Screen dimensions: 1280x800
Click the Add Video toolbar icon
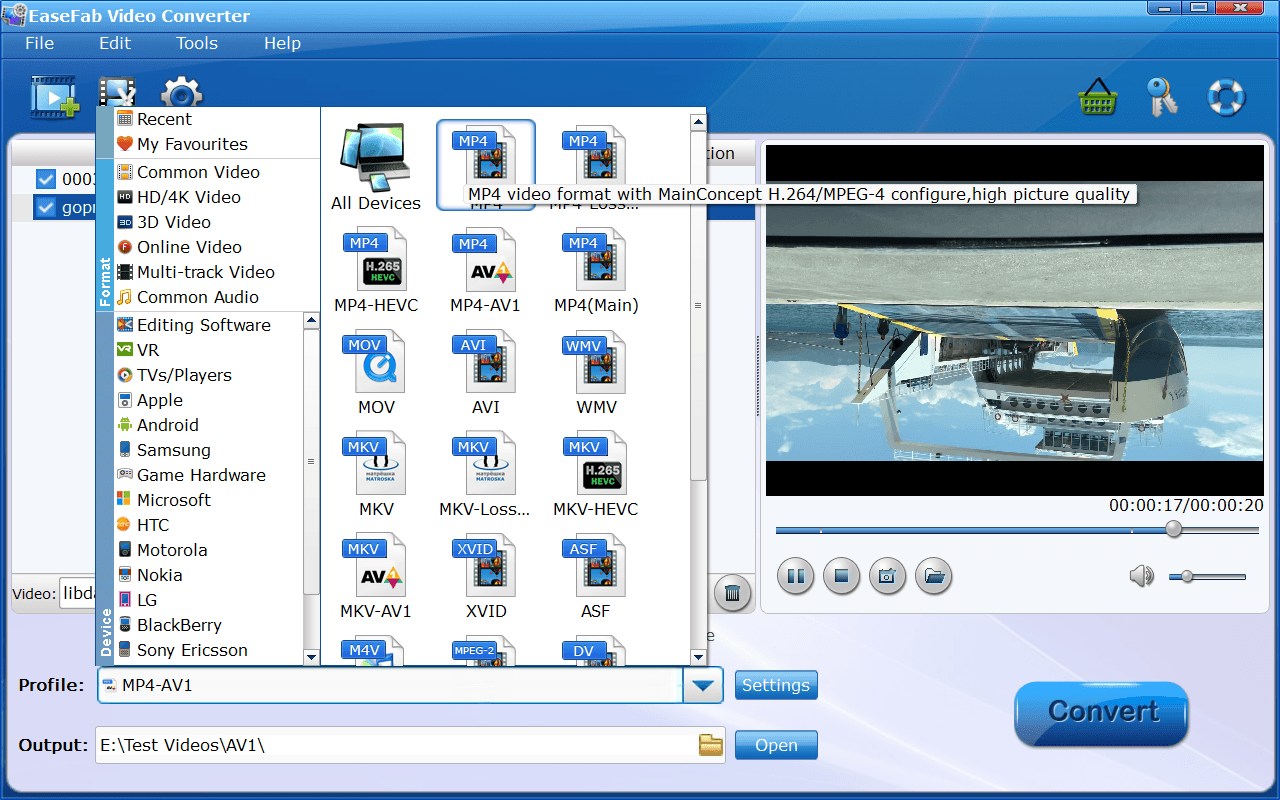click(x=54, y=96)
